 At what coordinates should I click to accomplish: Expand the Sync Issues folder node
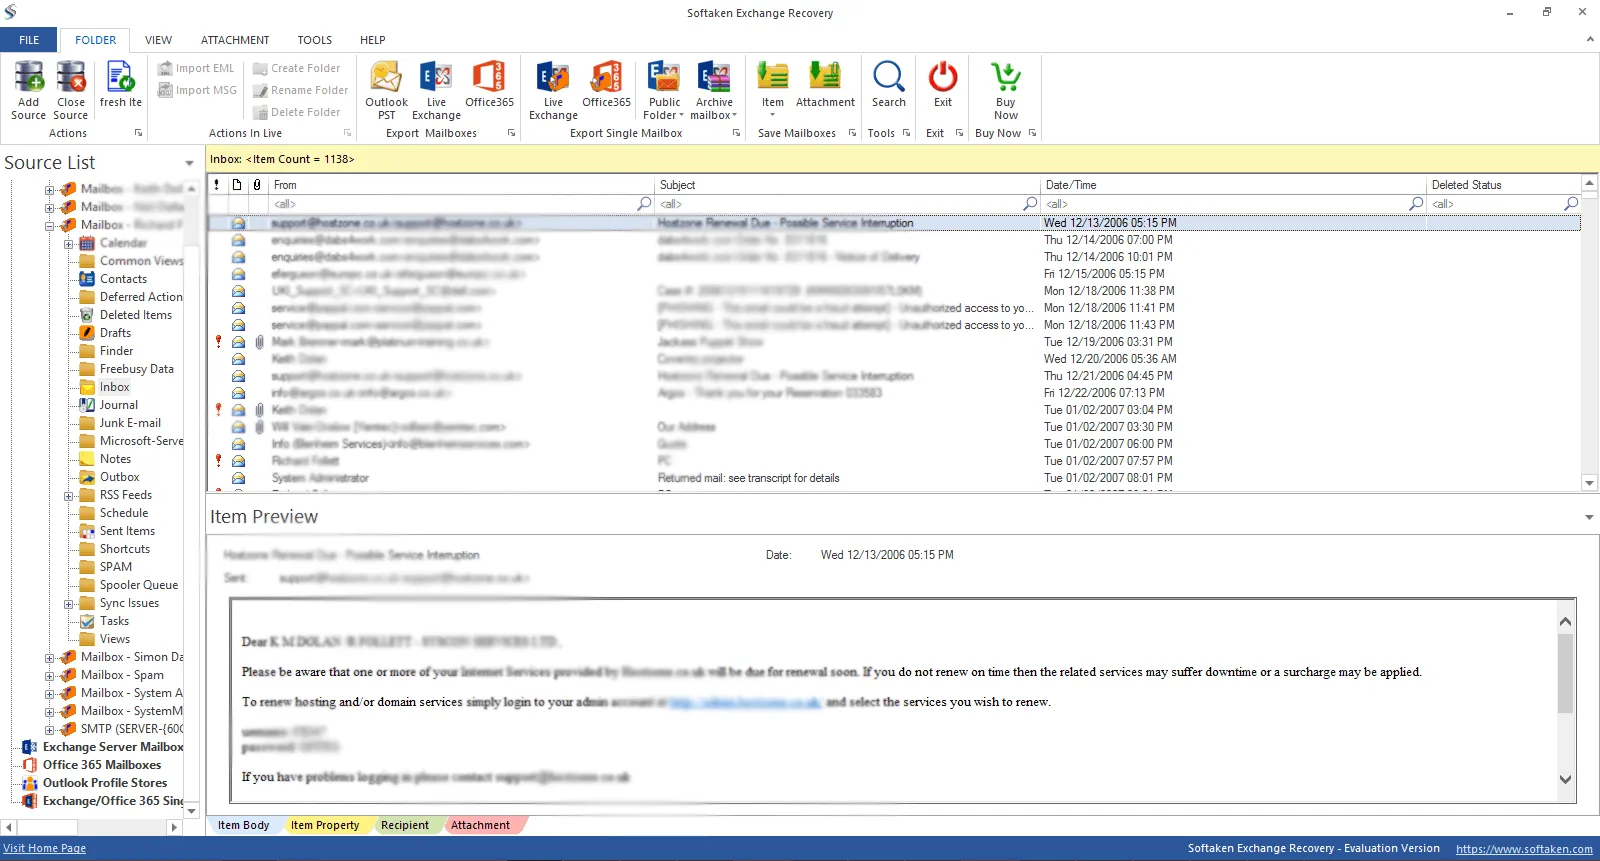click(x=68, y=603)
